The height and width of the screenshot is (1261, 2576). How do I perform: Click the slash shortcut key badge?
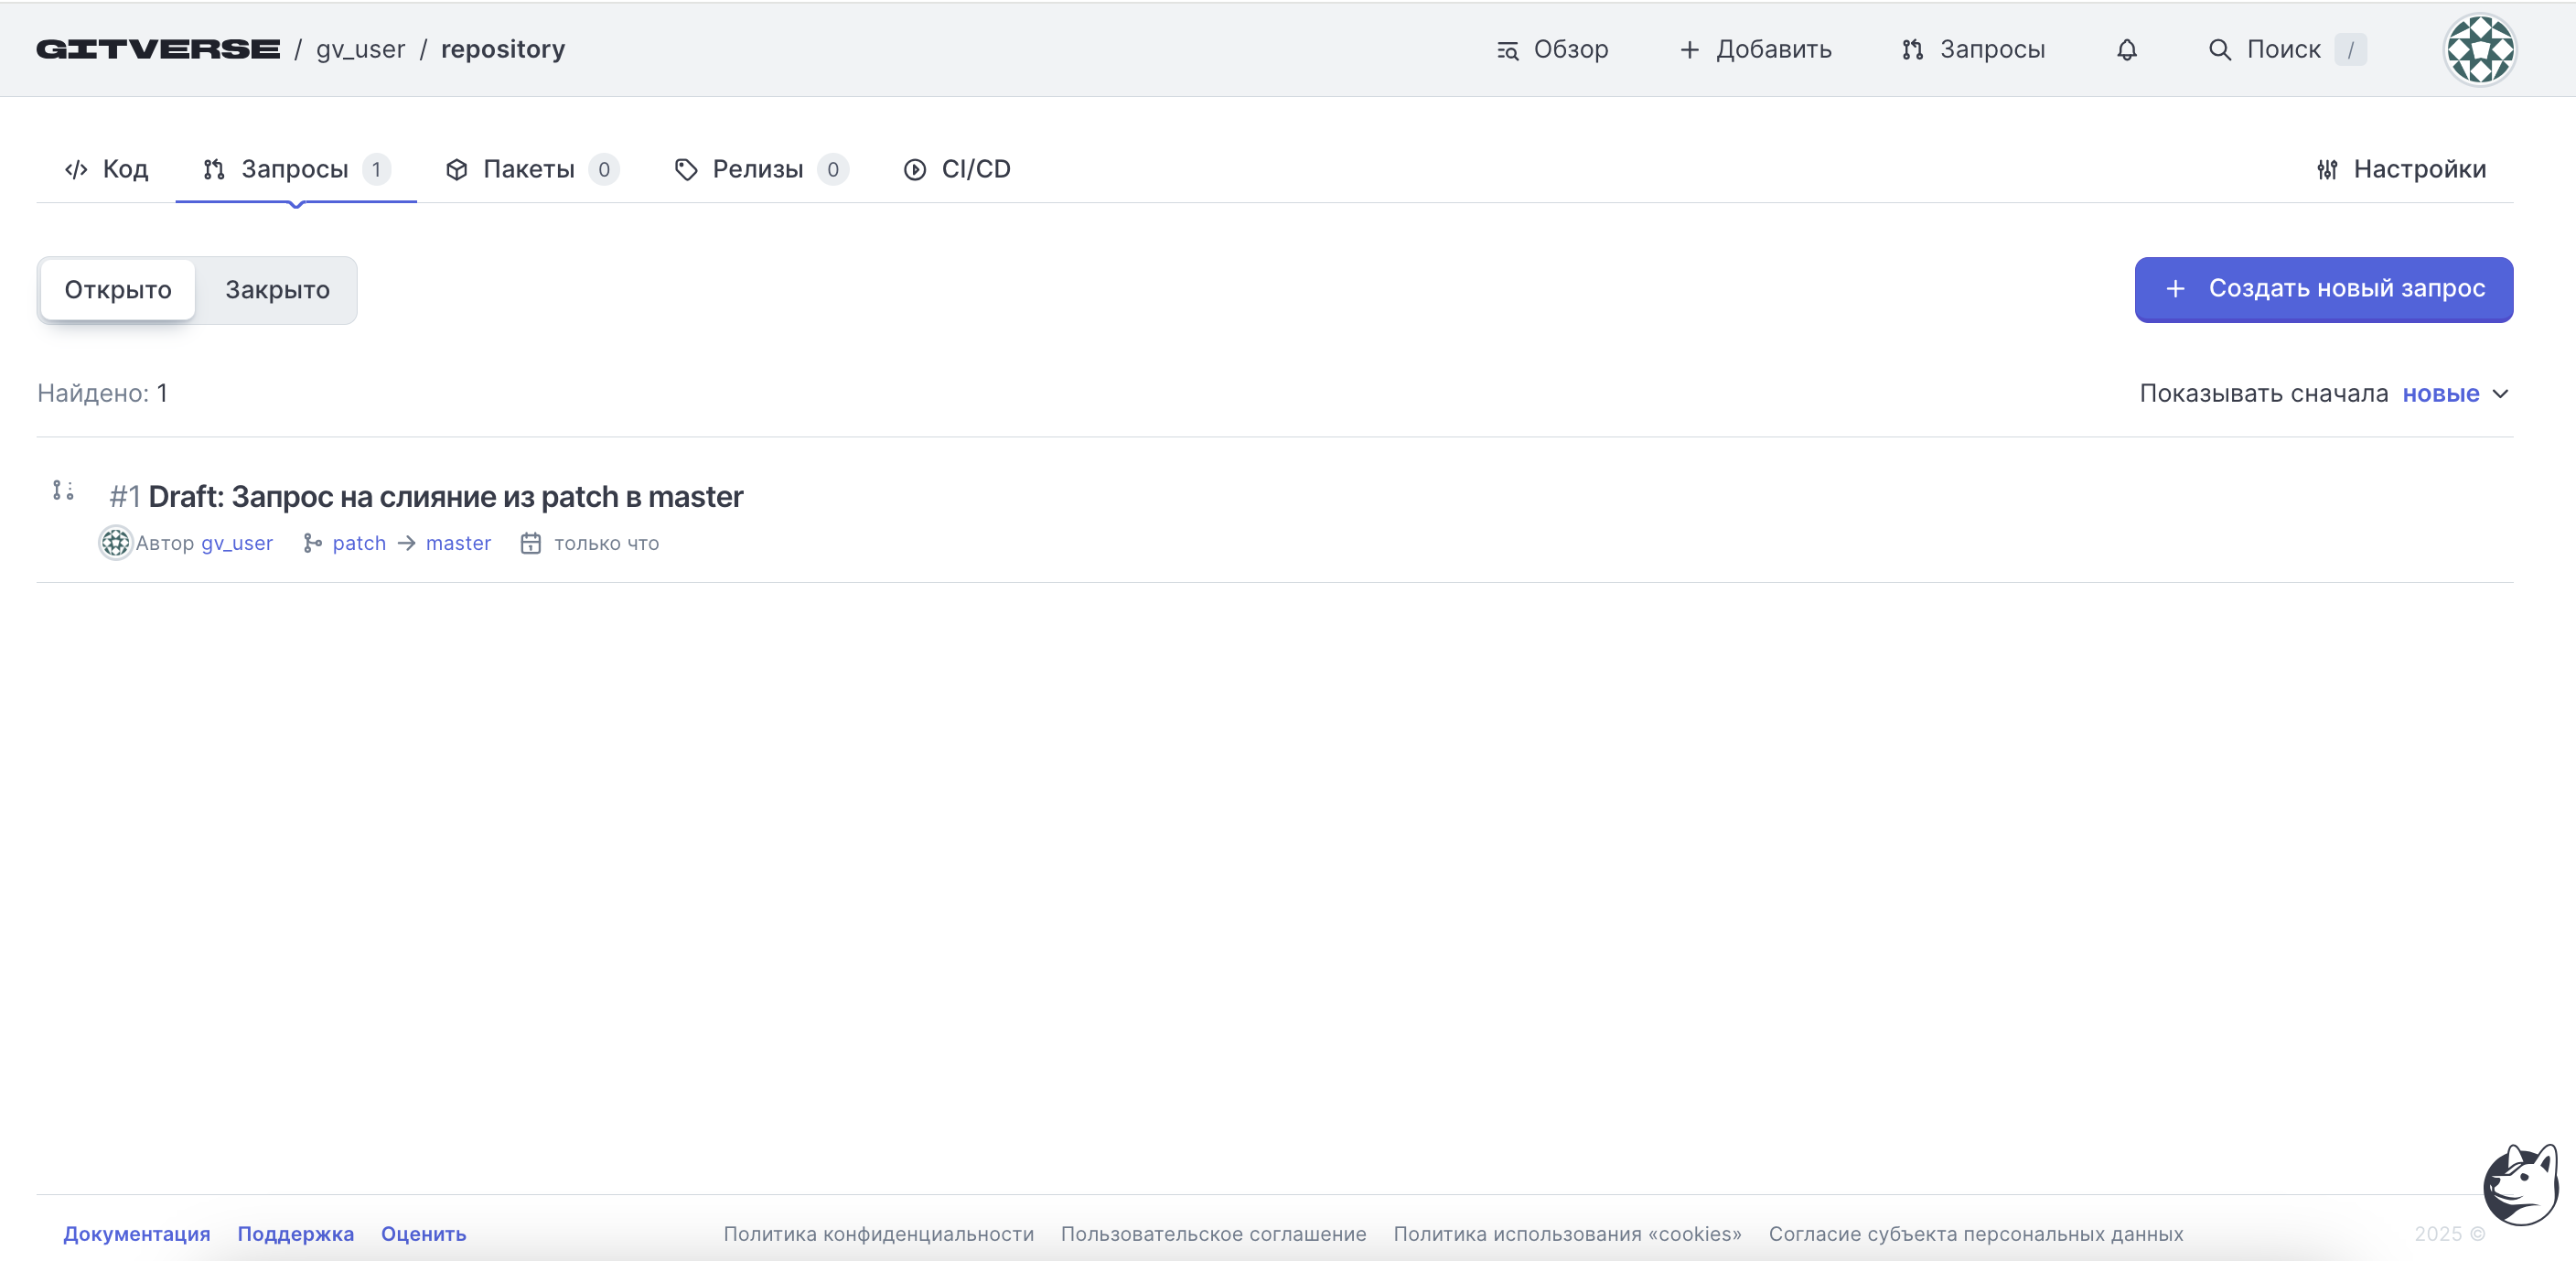point(2350,49)
